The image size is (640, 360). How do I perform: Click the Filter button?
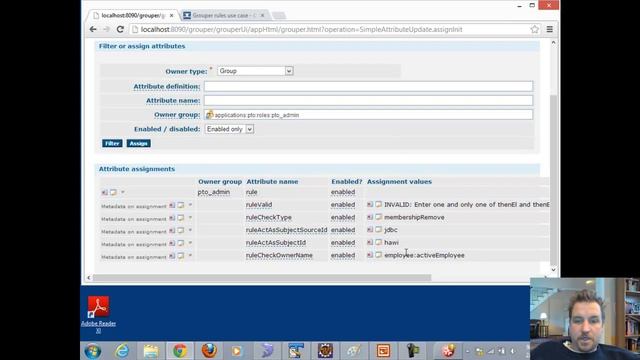pyautogui.click(x=112, y=143)
